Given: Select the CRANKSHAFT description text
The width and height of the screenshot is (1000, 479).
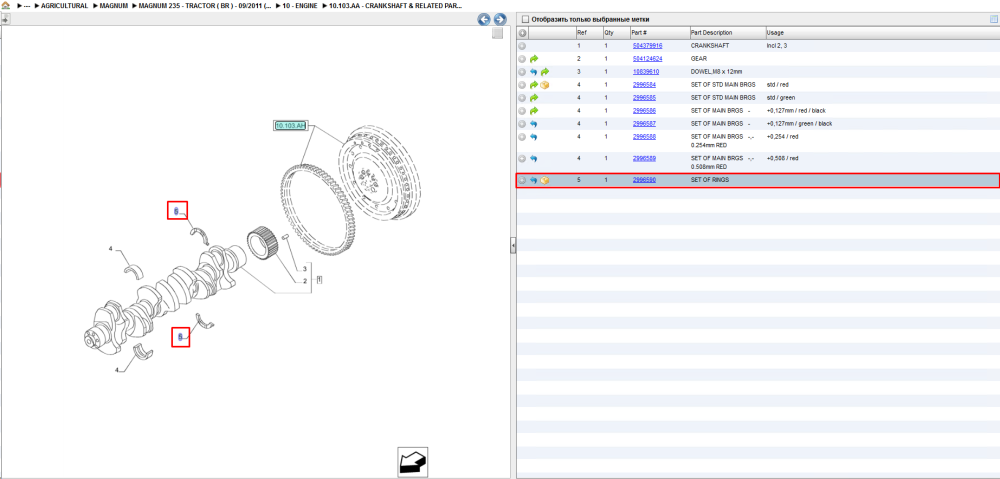Looking at the screenshot, I should tap(709, 46).
